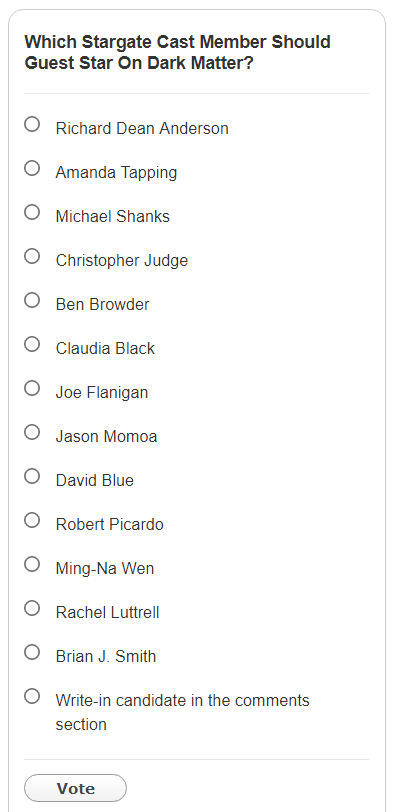Choose Rachel Luttrell in the poll
Screen dimensions: 396x812
32,608
